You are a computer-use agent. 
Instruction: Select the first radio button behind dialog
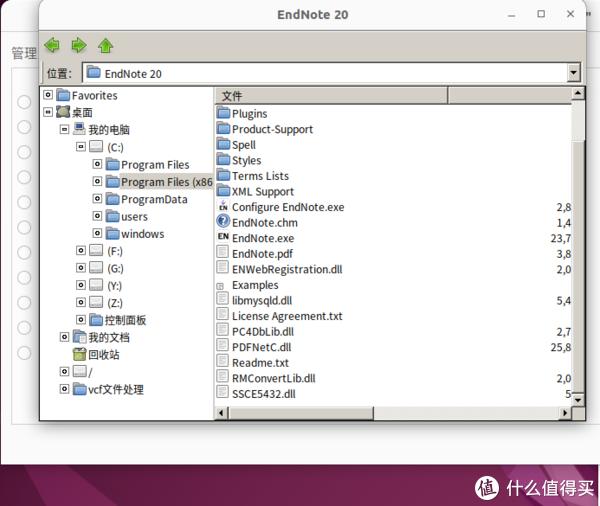tap(24, 101)
